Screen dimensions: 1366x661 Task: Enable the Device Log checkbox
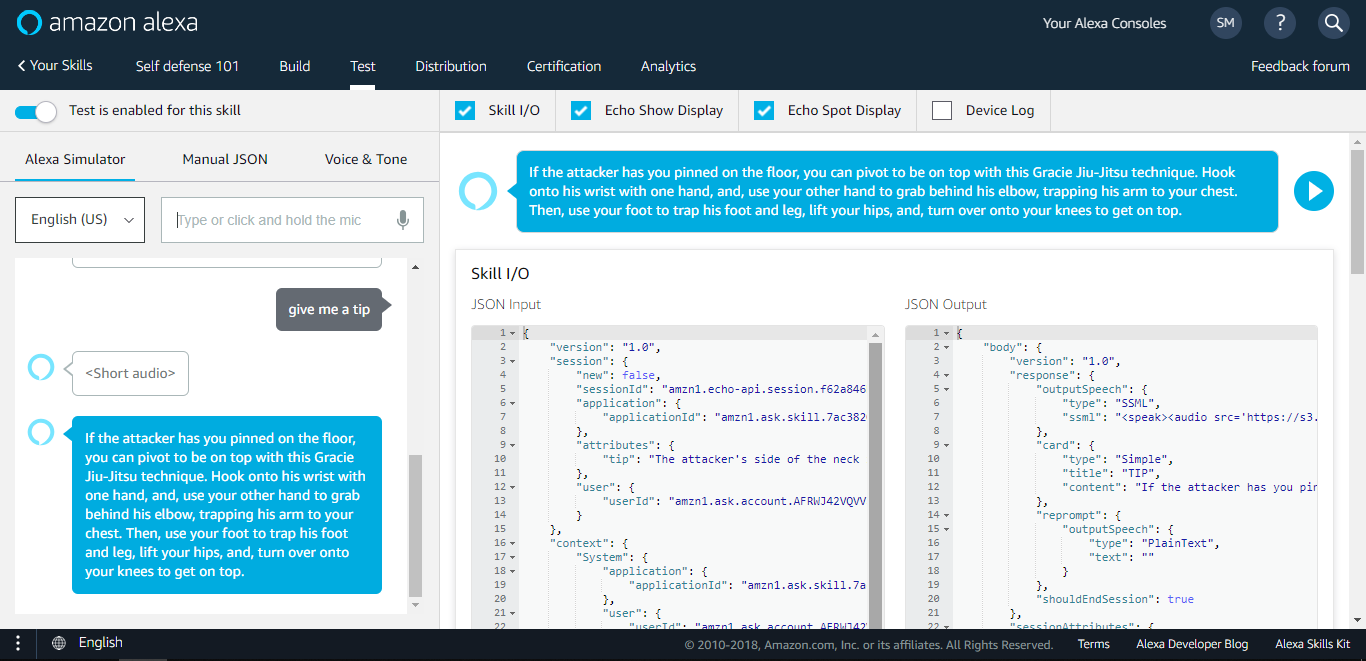pos(942,111)
